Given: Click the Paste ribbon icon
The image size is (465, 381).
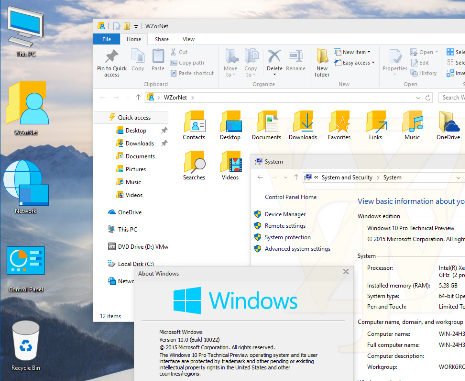Looking at the screenshot, I should 158,60.
